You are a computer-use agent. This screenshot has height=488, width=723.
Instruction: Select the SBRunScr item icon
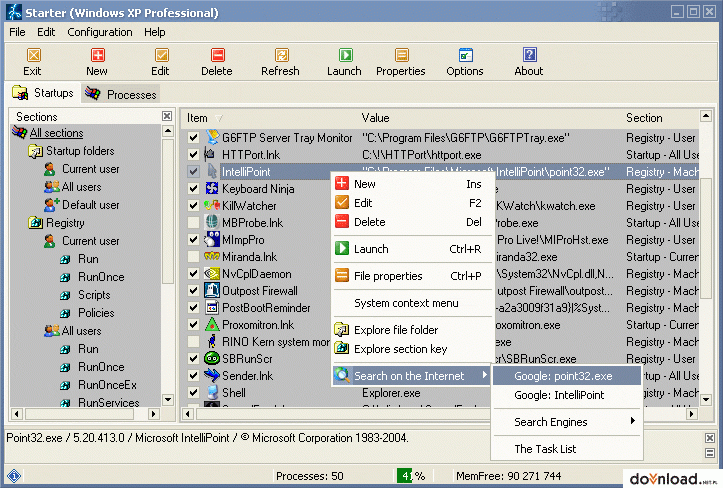pyautogui.click(x=212, y=358)
